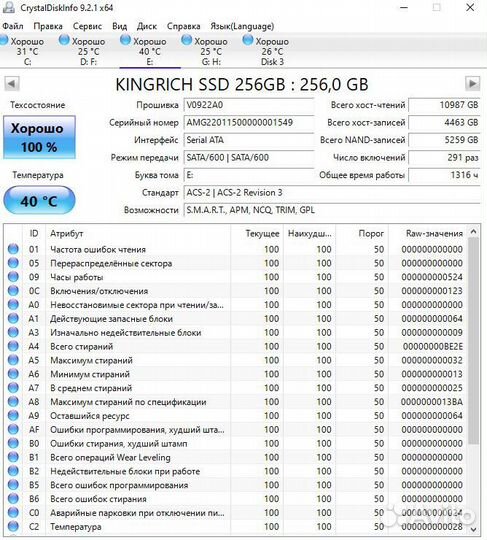Click status icon of Температура C2 row
This screenshot has width=487, height=540.
coord(13,527)
